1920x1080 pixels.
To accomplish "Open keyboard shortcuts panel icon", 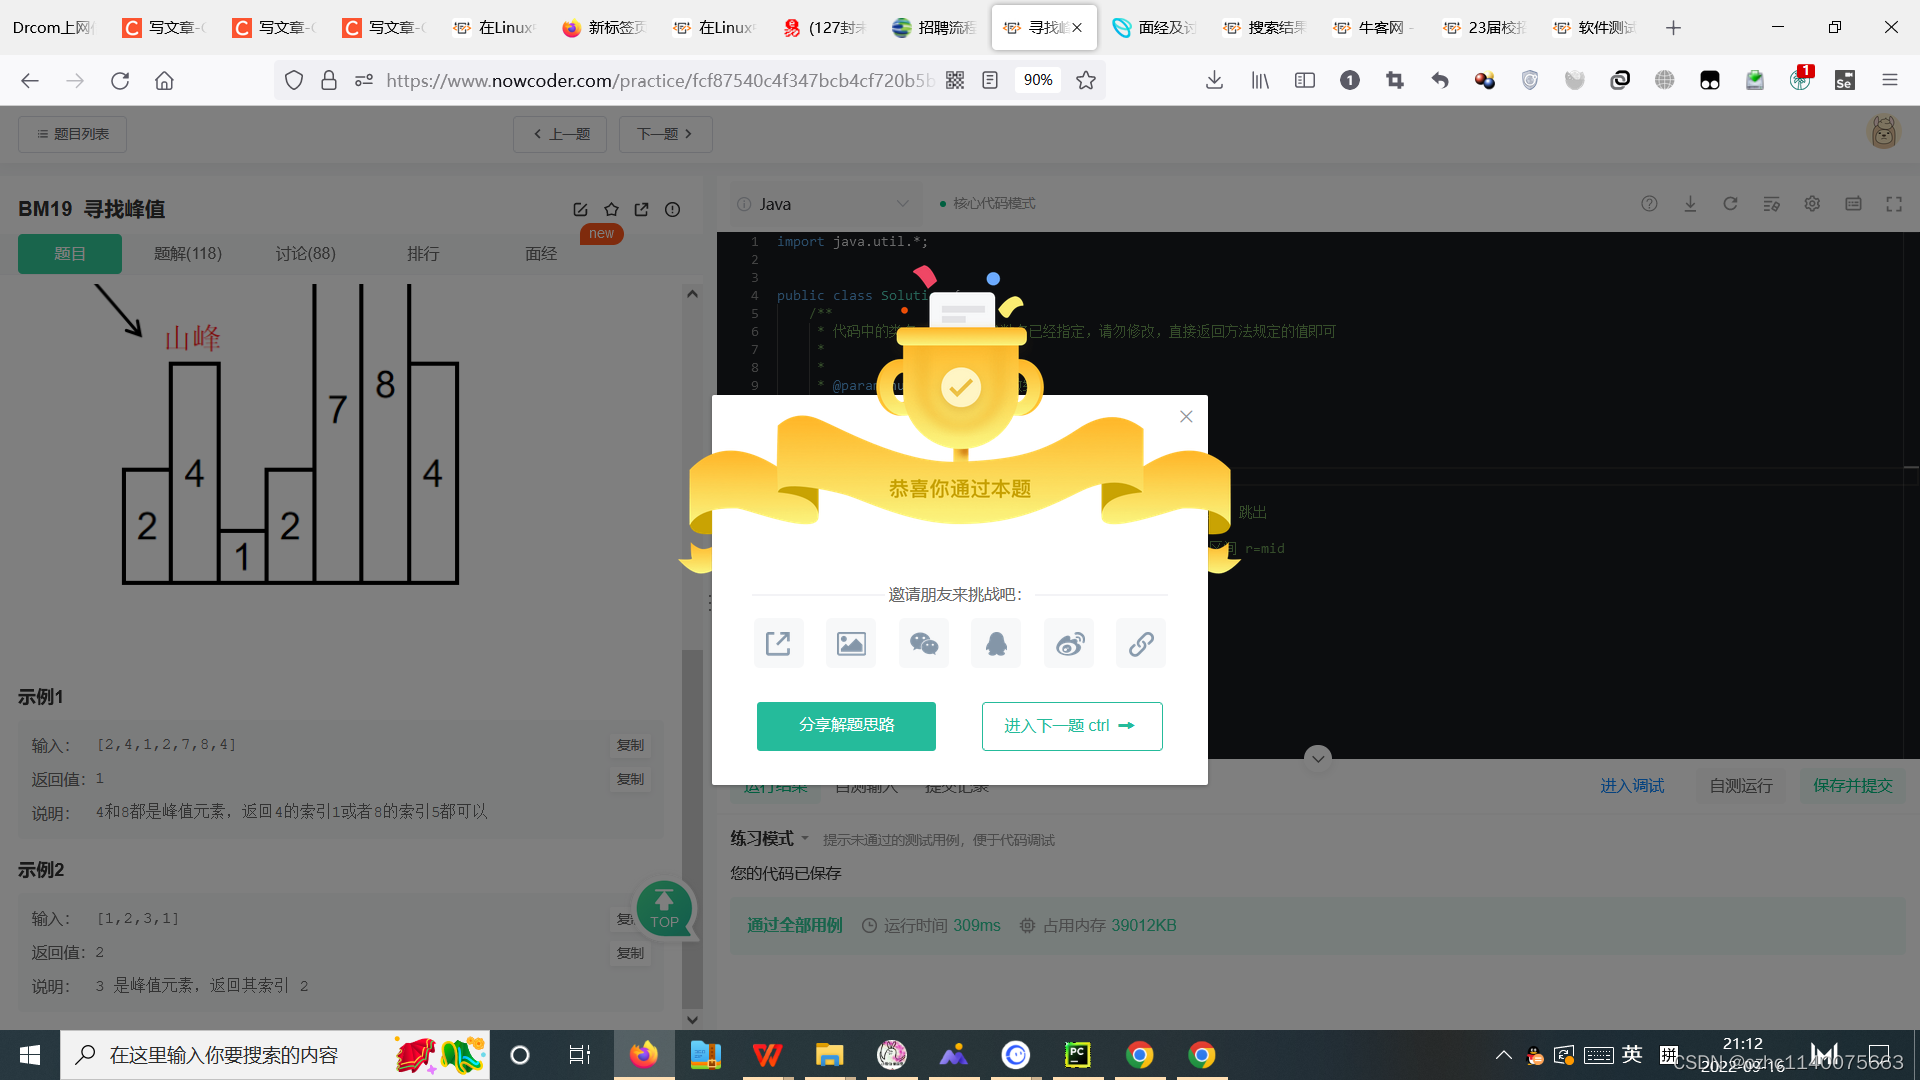I will coord(1853,203).
